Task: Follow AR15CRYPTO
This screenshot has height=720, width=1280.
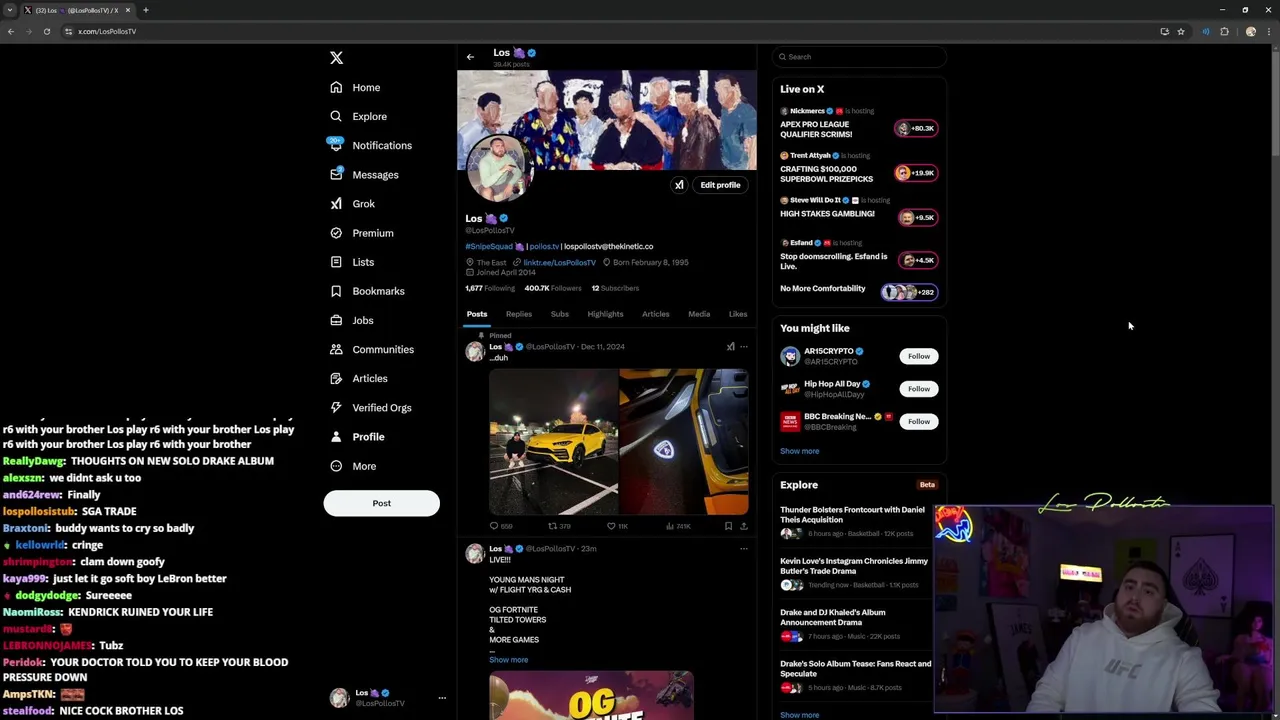Action: (918, 356)
